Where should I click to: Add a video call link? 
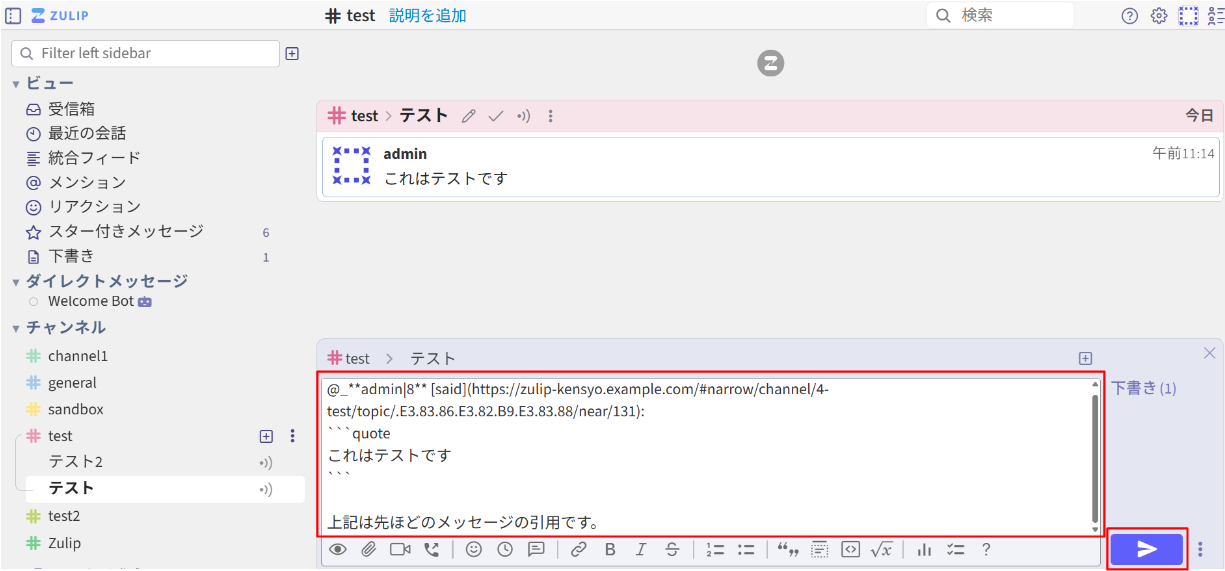400,549
